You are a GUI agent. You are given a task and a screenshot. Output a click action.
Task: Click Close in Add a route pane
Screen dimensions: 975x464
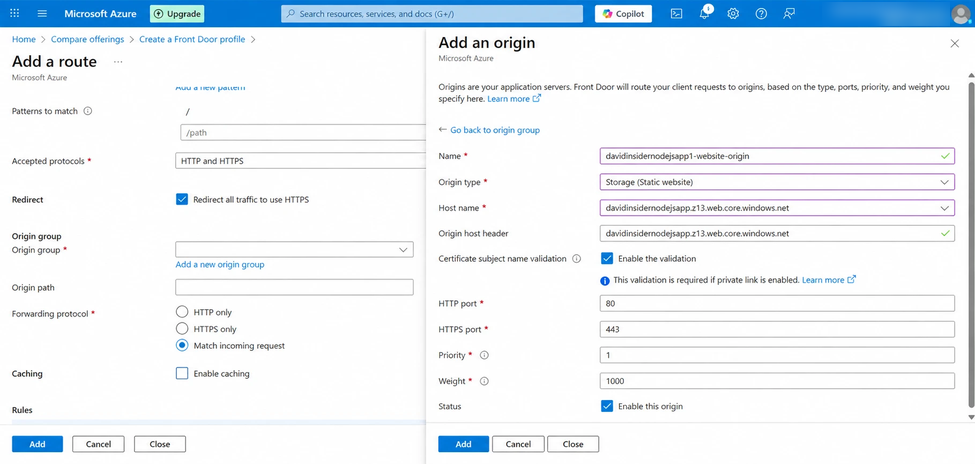coord(160,444)
